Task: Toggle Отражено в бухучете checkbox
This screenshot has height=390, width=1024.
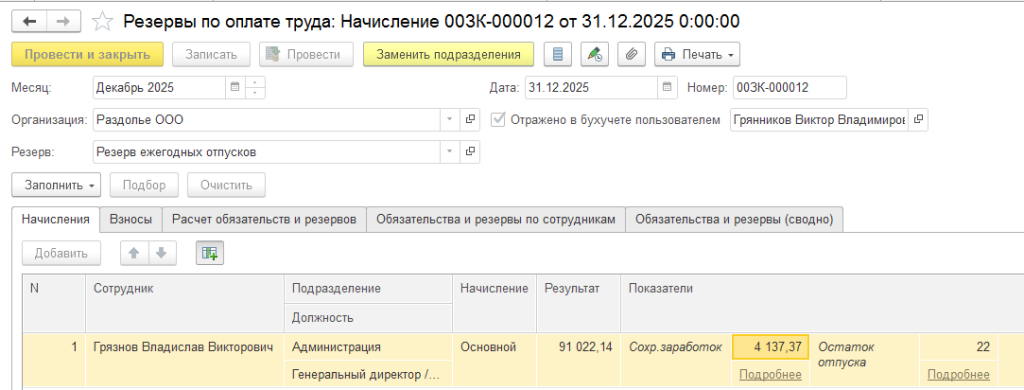Action: [499, 120]
